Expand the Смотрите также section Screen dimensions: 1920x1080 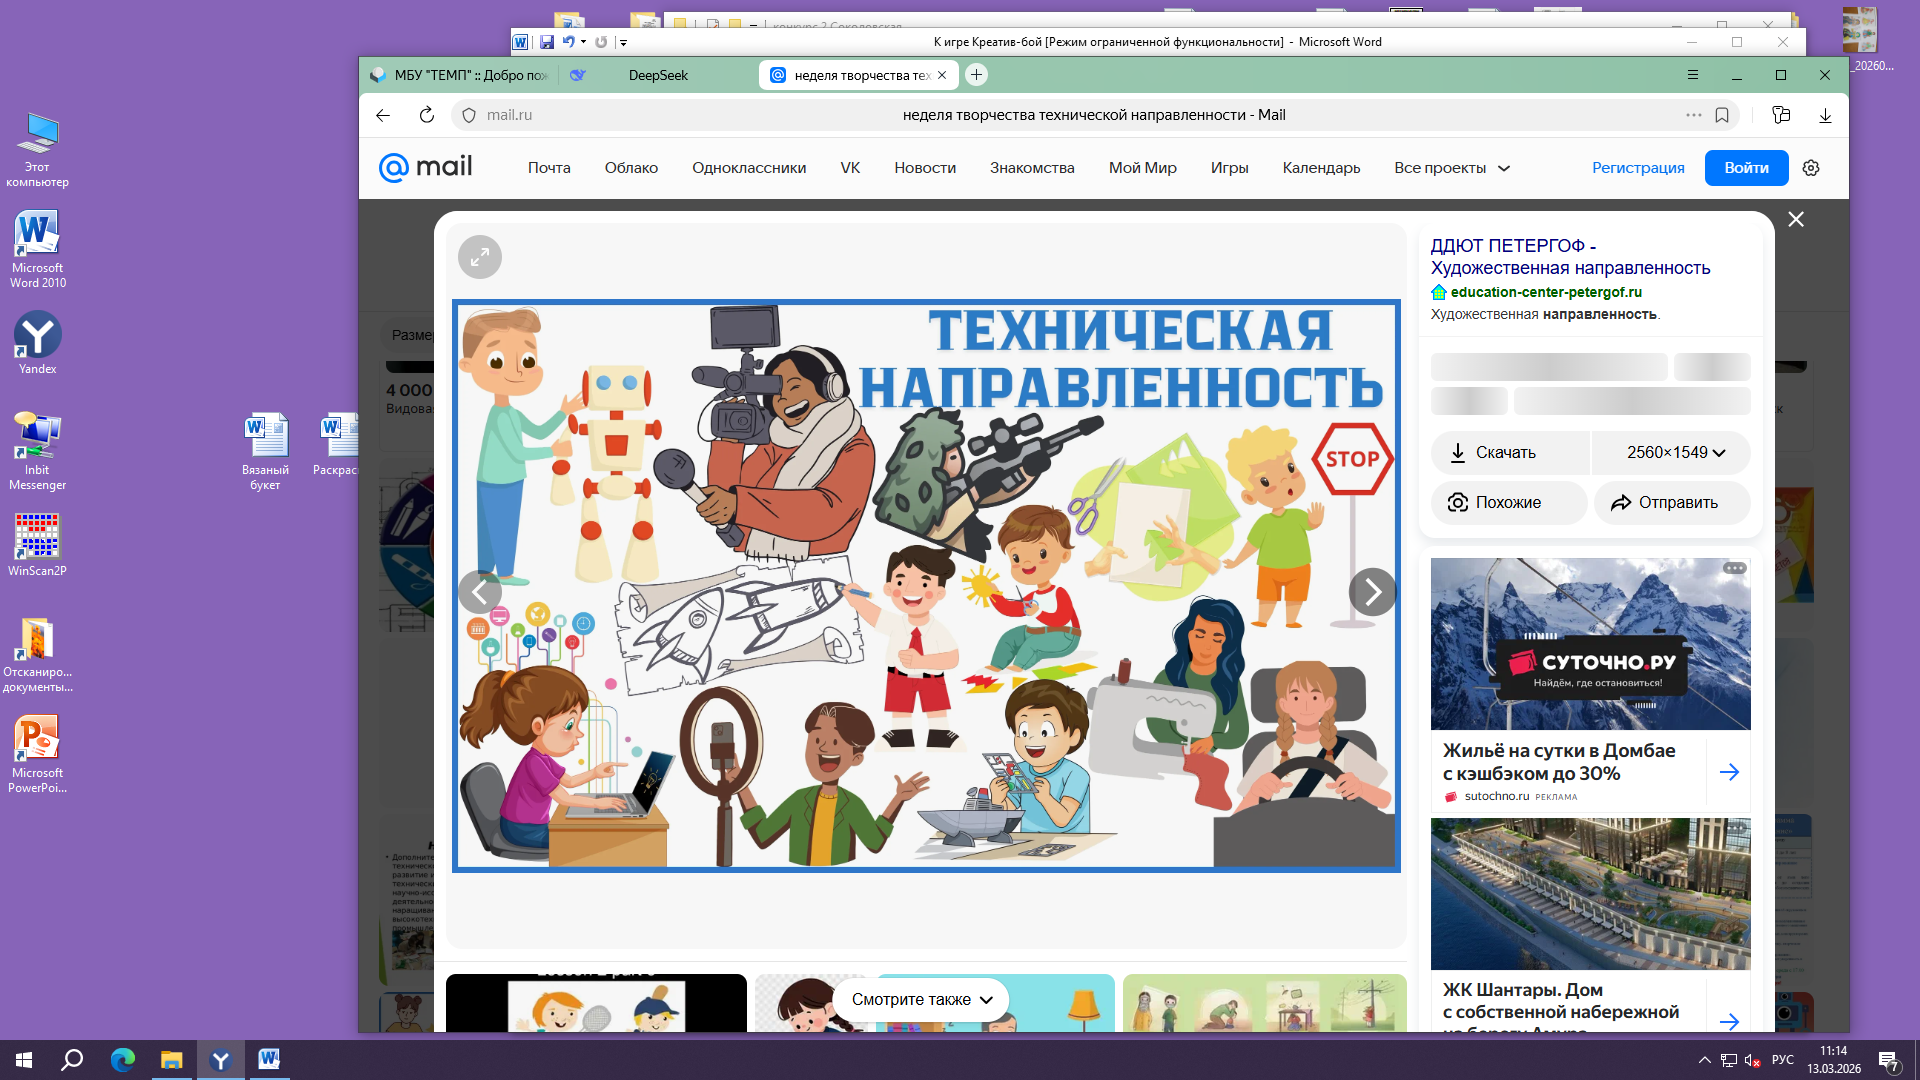(921, 999)
